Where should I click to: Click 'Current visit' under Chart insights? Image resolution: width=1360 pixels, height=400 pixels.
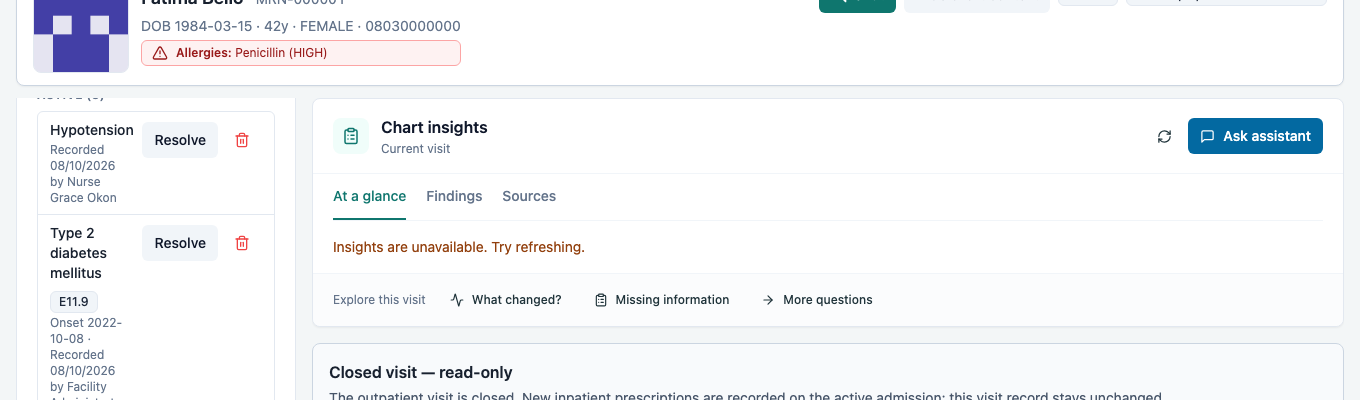(416, 149)
